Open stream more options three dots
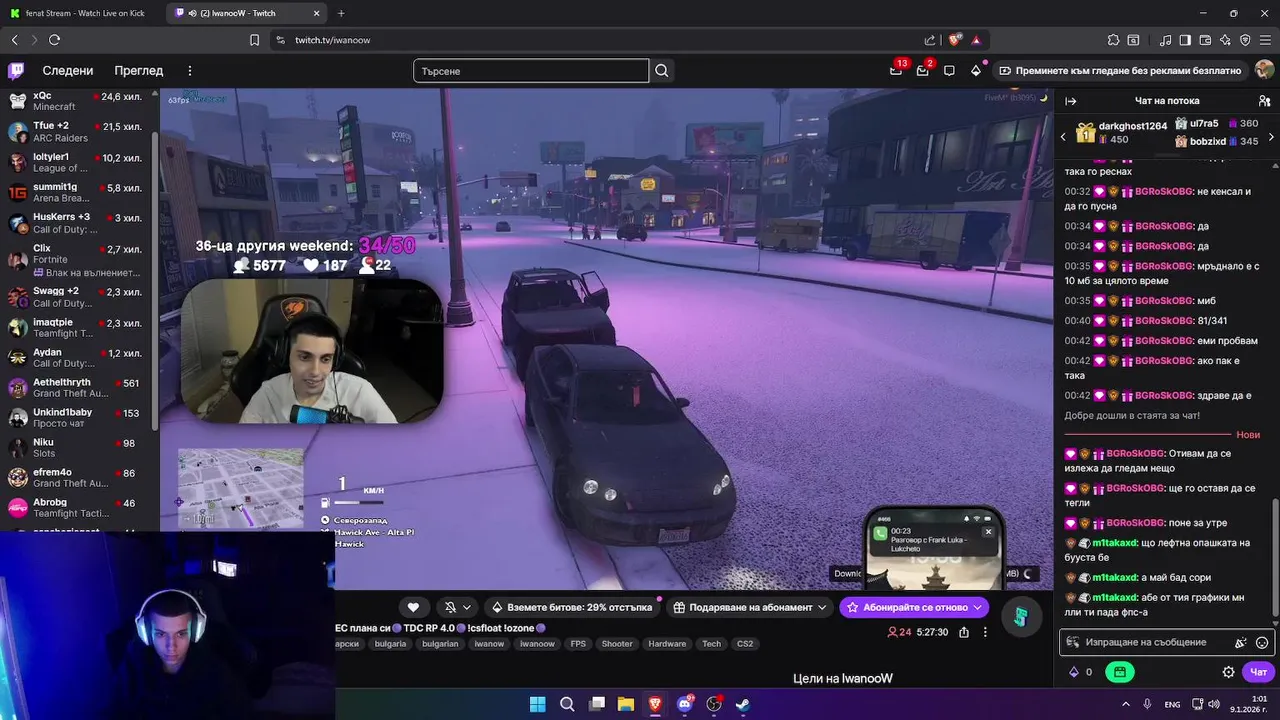This screenshot has height=720, width=1280. 985,632
